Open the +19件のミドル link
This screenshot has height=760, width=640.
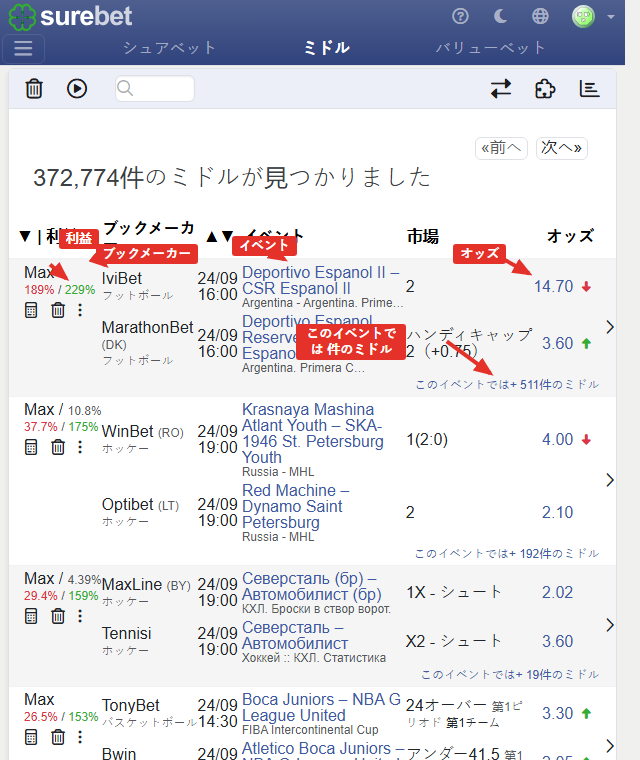point(510,675)
